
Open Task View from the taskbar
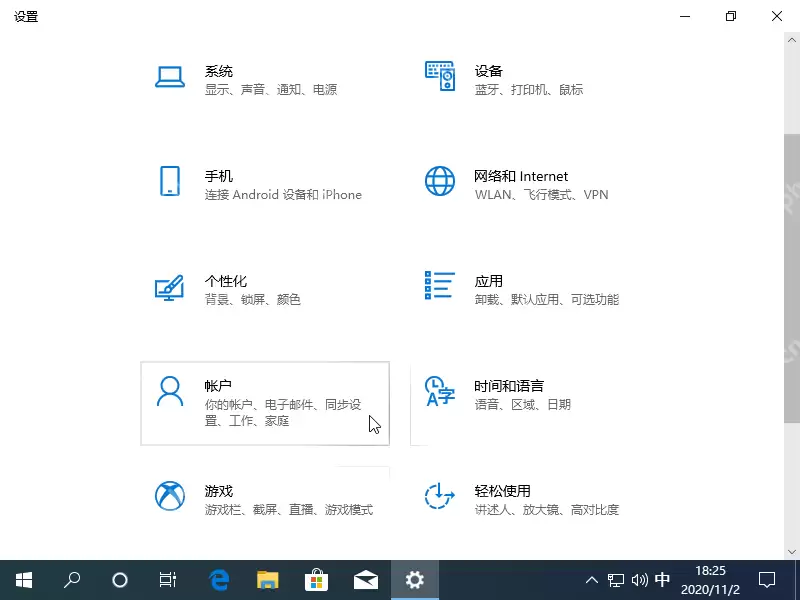167,579
